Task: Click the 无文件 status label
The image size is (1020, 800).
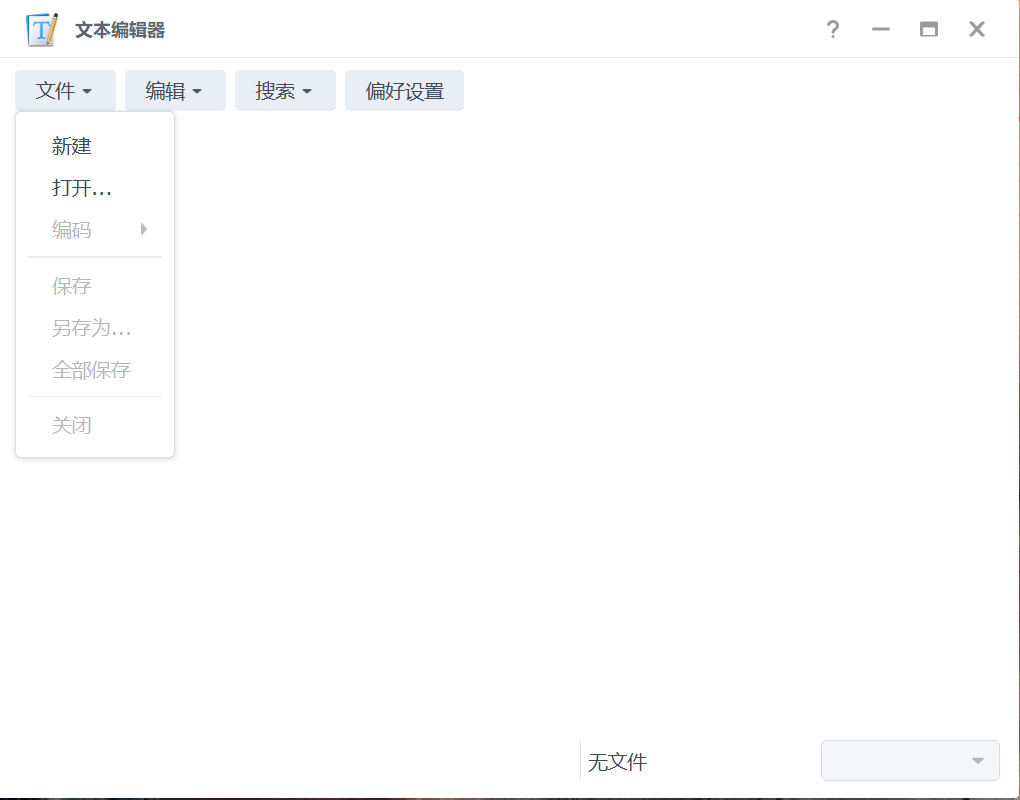Action: [616, 761]
